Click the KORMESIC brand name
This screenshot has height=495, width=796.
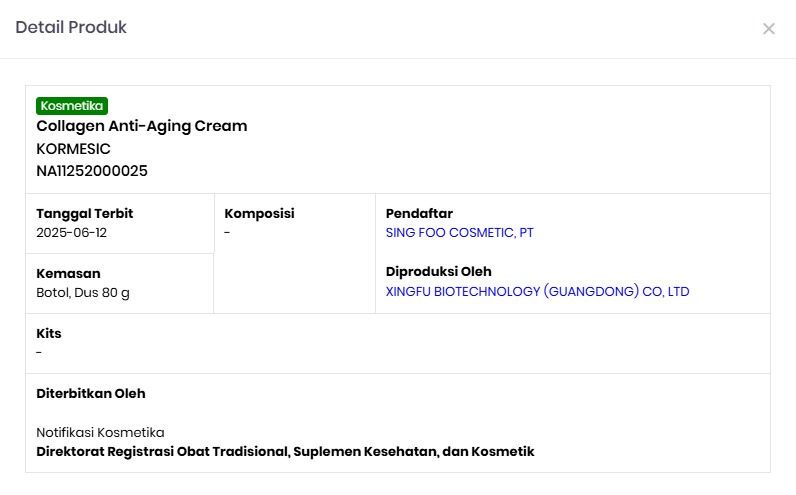pyautogui.click(x=73, y=149)
